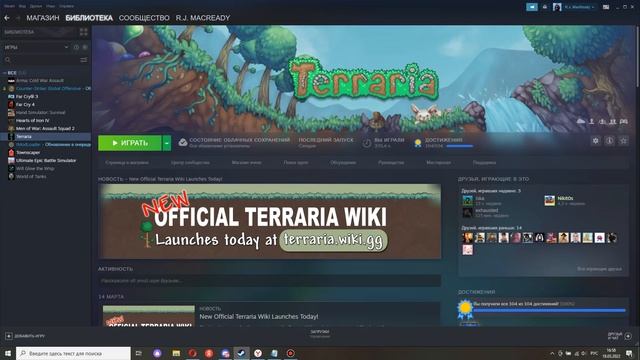Viewport: 640px width, 360px height.
Task: Open New Official Terraria Wiki news headline
Action: [259, 316]
